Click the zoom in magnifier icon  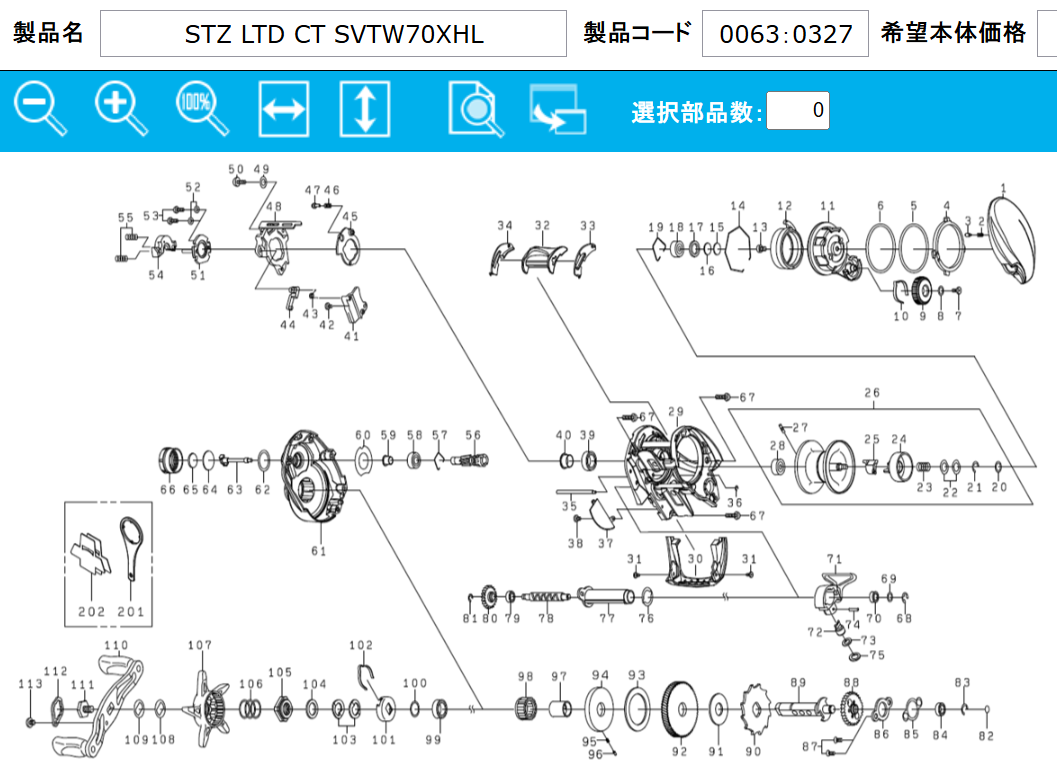point(121,109)
